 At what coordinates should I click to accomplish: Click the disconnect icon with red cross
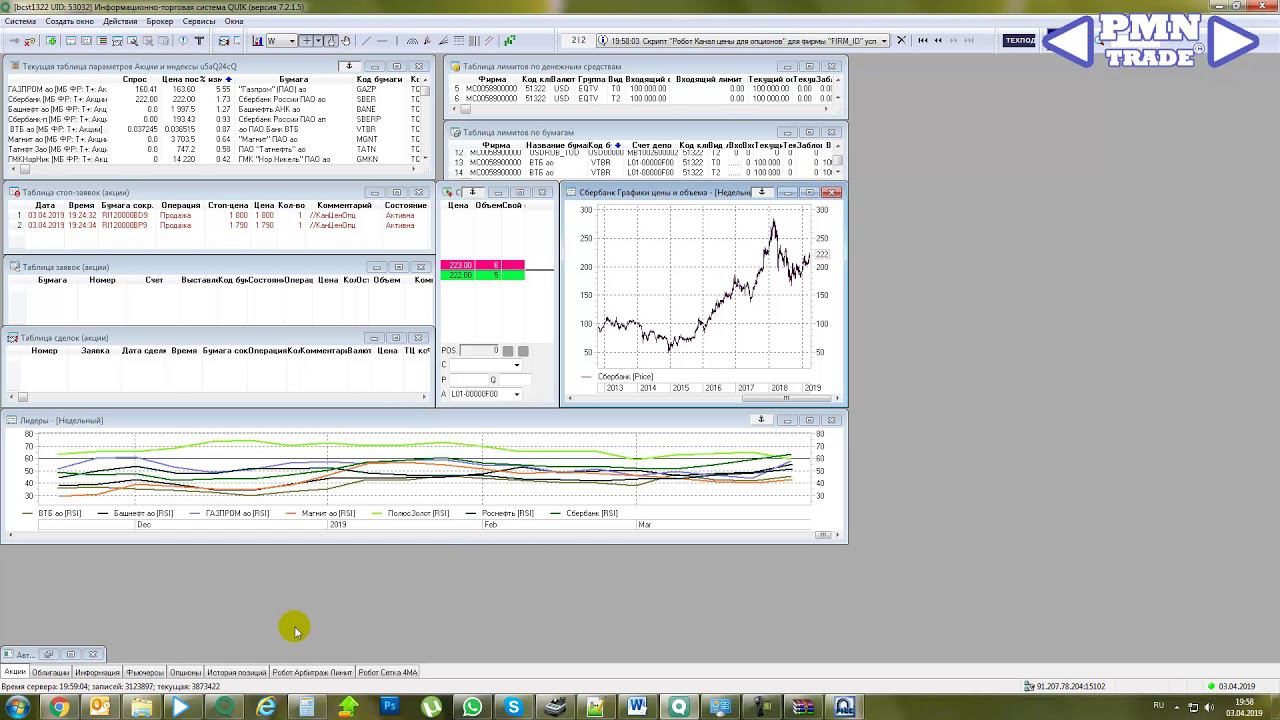pos(29,41)
